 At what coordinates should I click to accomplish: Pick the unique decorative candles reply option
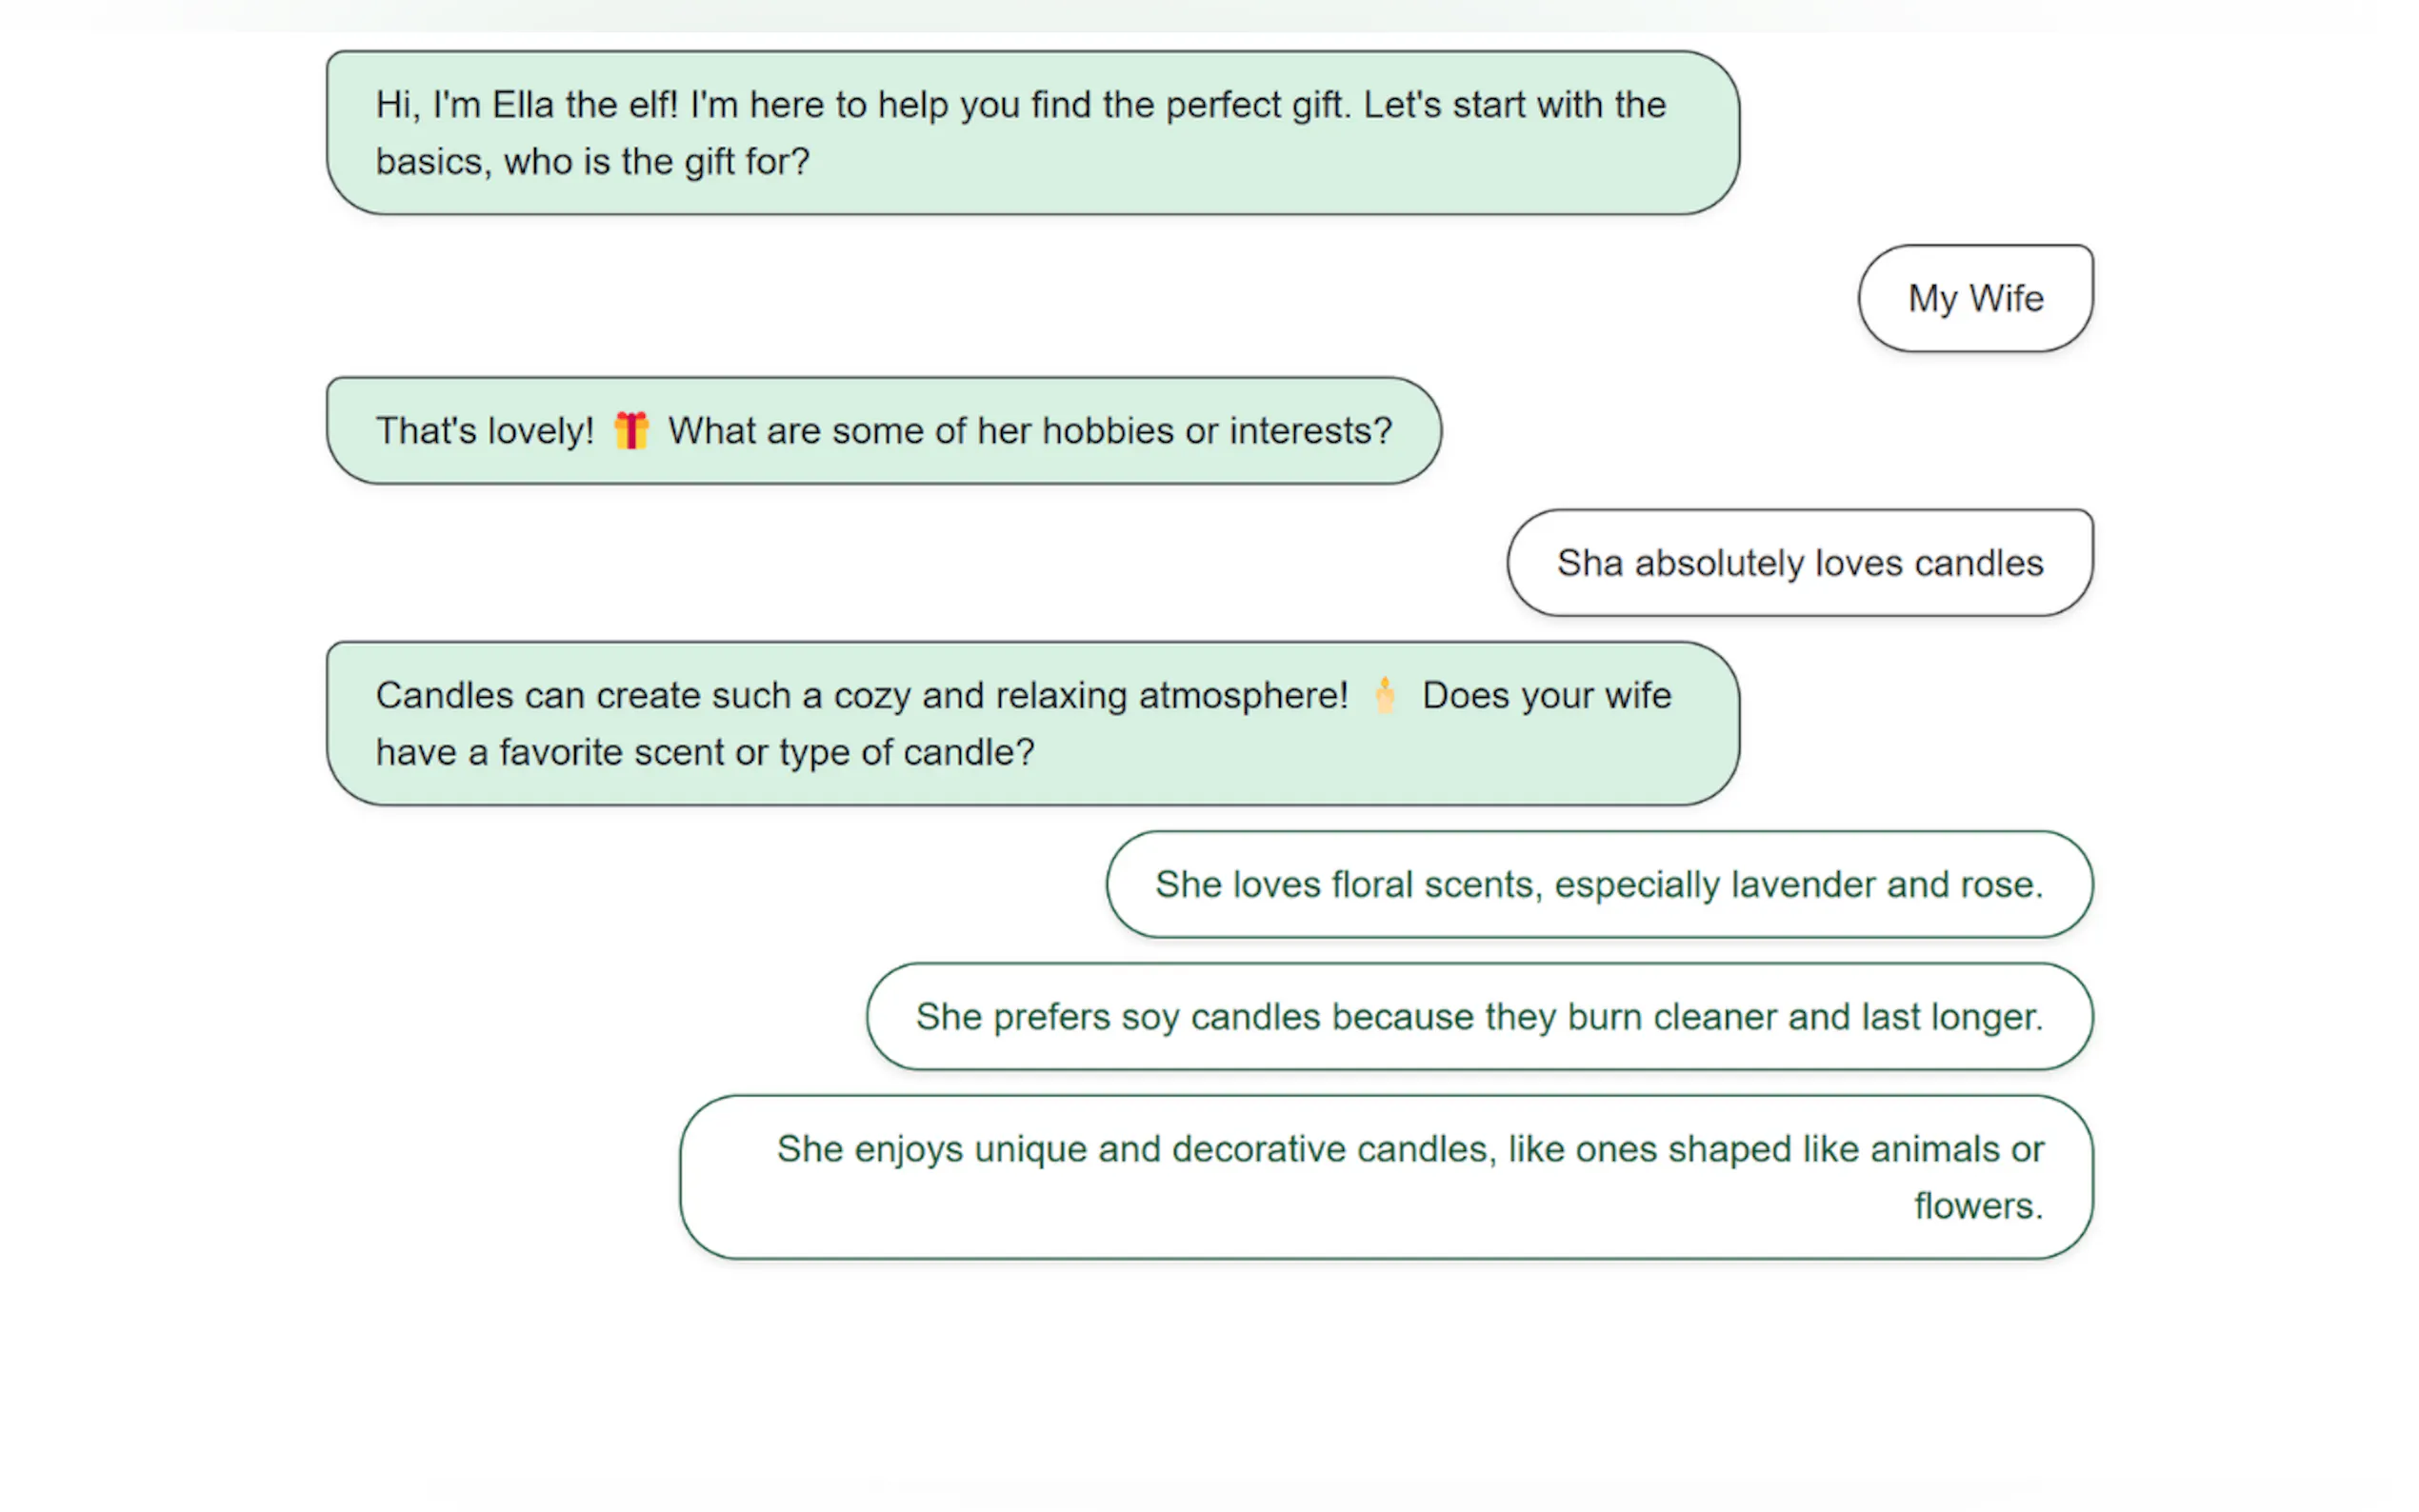1385,1177
